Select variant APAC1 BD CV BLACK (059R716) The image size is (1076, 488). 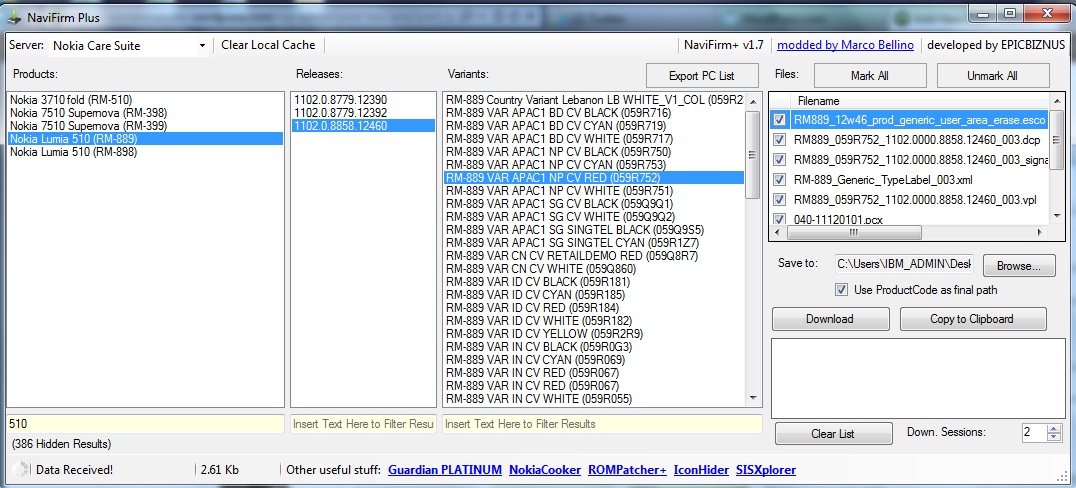(594, 113)
